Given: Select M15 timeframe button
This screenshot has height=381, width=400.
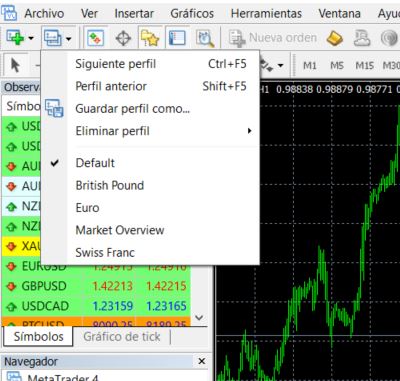Looking at the screenshot, I should tap(364, 65).
